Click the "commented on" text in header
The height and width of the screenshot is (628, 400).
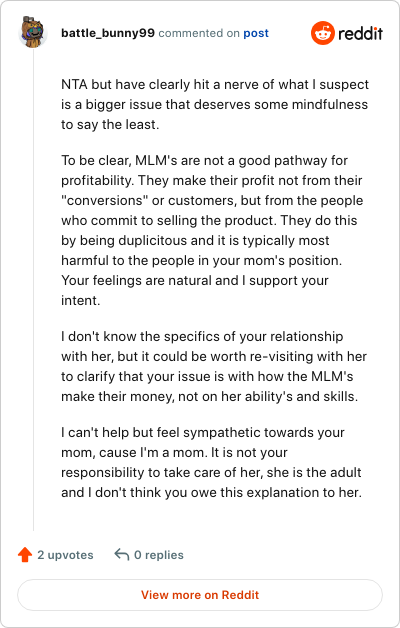[199, 33]
